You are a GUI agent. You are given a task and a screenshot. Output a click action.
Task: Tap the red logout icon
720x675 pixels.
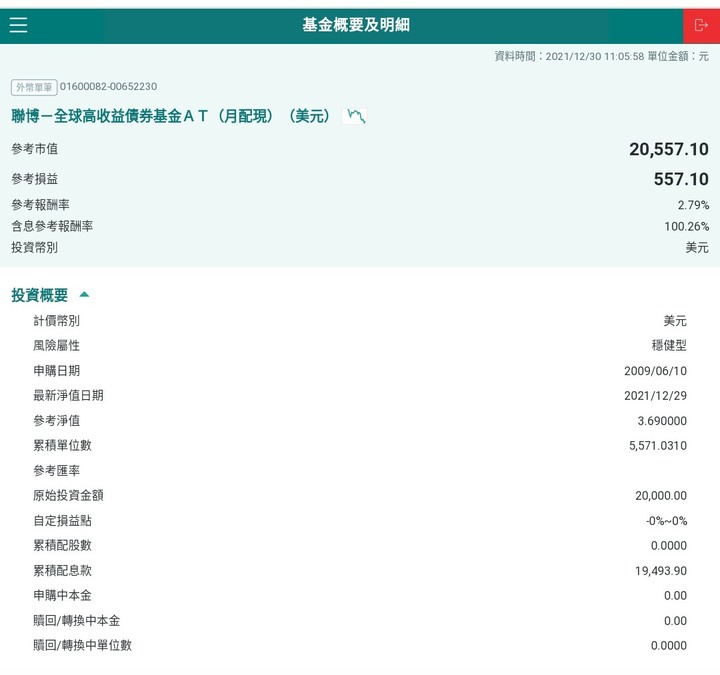point(701,25)
